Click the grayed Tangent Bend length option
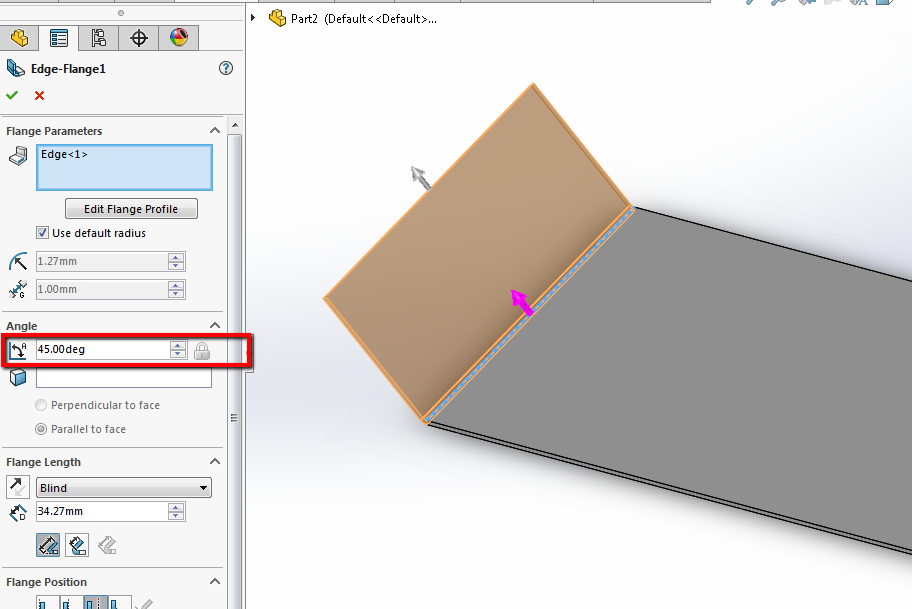Image resolution: width=912 pixels, height=609 pixels. click(x=107, y=545)
